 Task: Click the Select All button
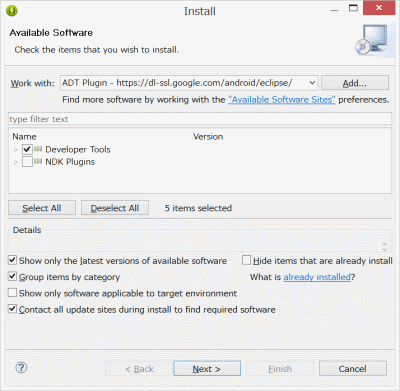coord(42,208)
